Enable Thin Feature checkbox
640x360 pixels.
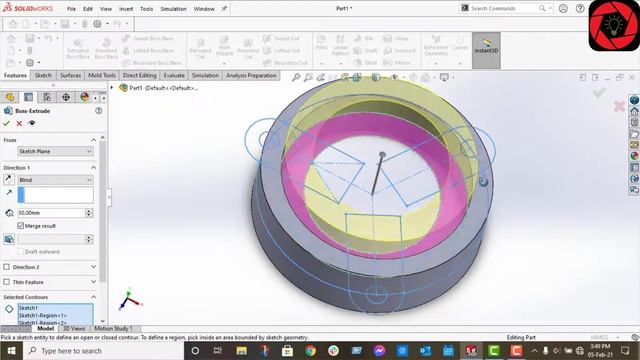coord(7,282)
